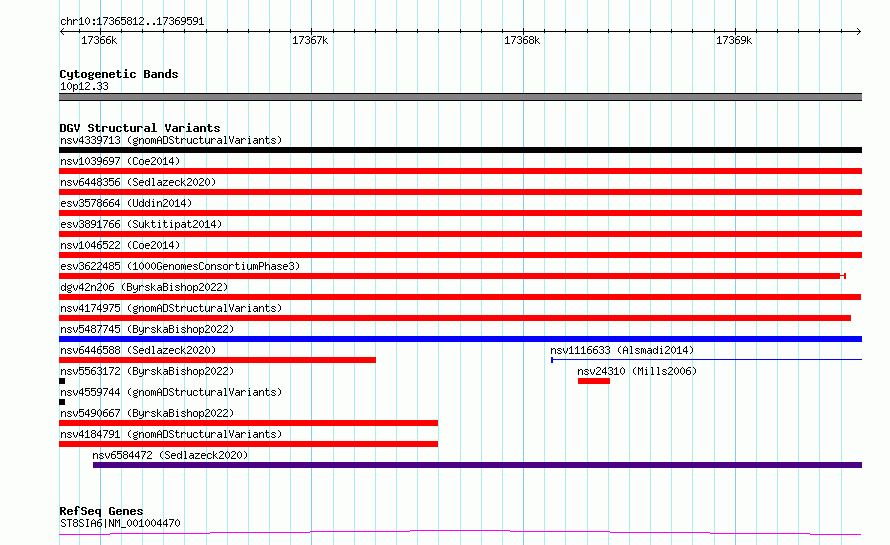Image resolution: width=890 pixels, height=545 pixels.
Task: Click the thin blue nsv1116633 variant line
Action: 707,359
